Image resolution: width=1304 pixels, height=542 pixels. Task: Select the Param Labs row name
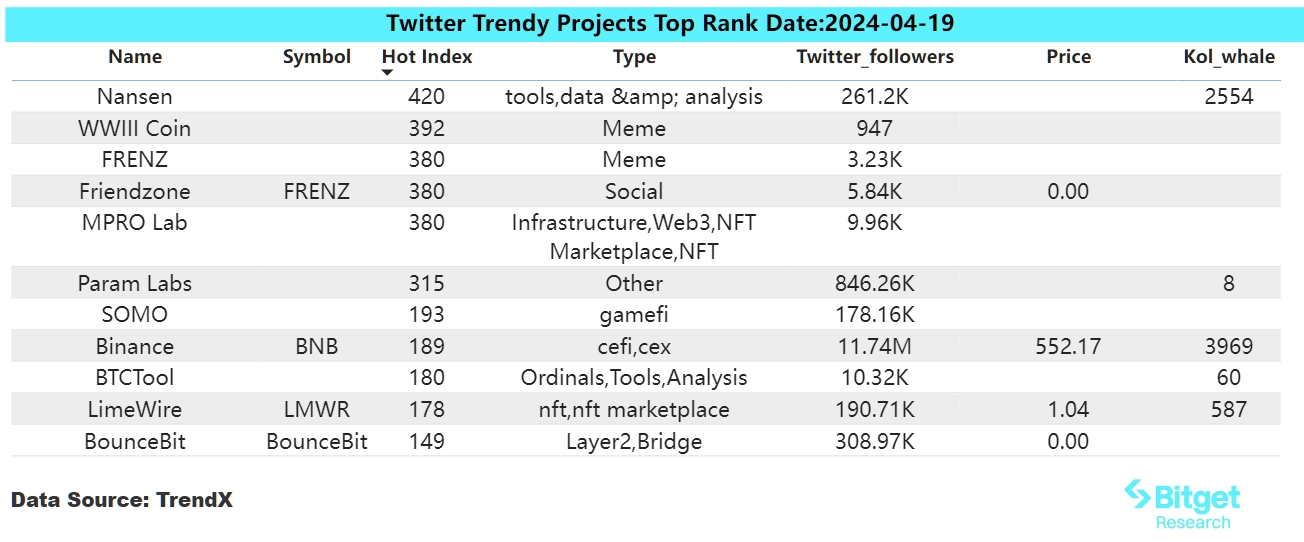click(x=135, y=284)
